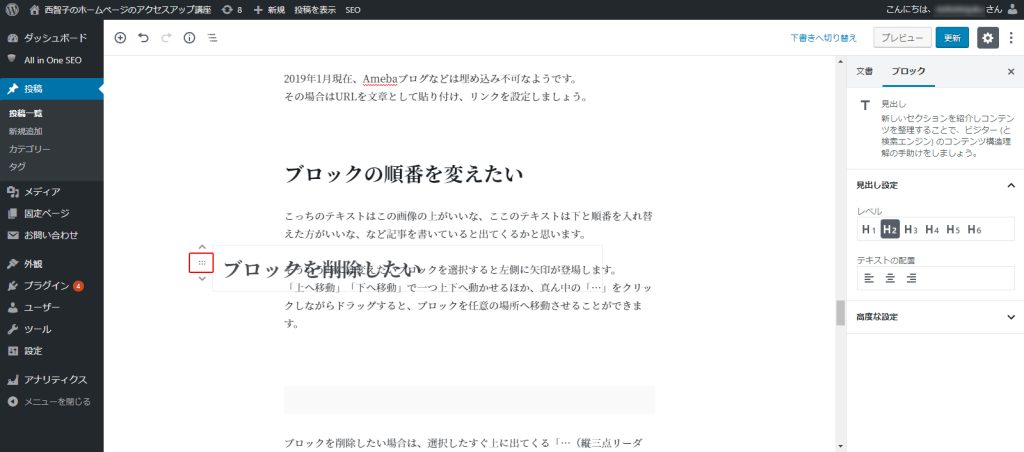
Task: Open the content structure info icon
Action: tap(189, 38)
